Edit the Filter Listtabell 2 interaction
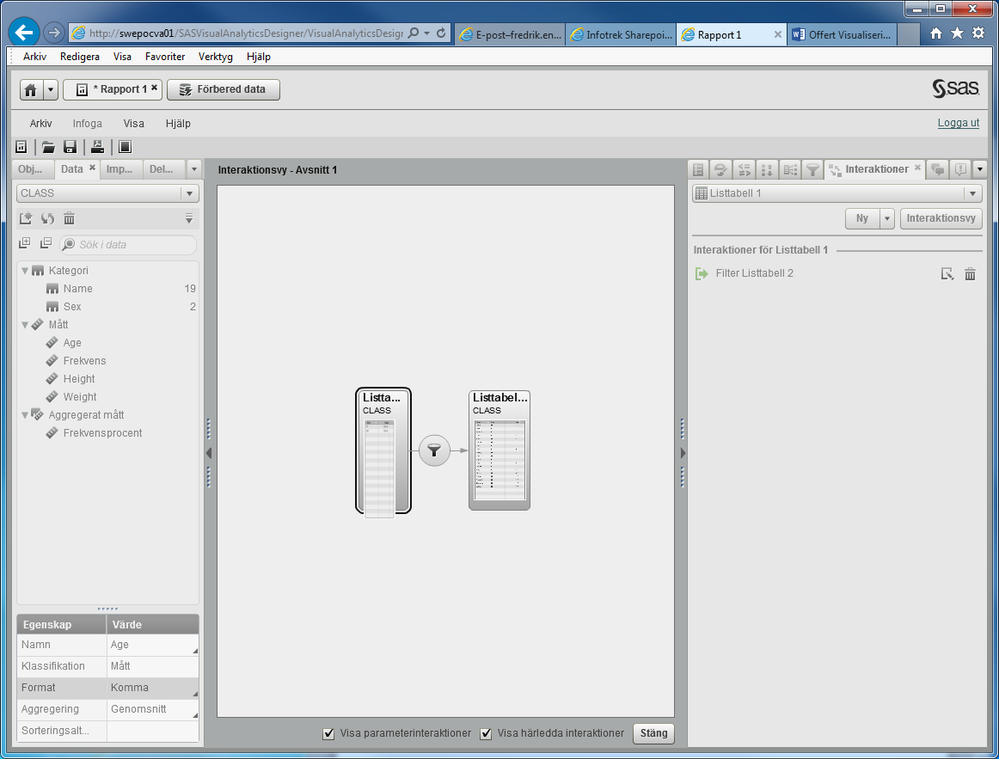999x759 pixels. (x=947, y=274)
